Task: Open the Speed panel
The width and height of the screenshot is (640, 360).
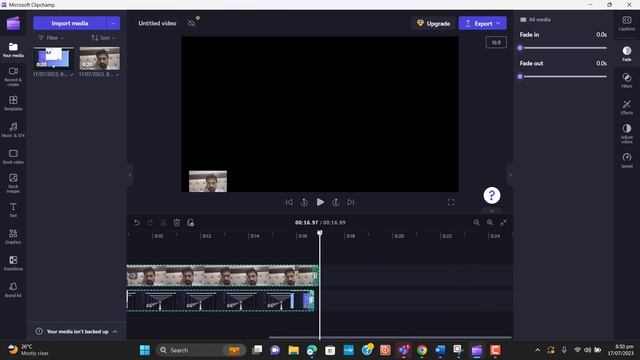Action: (x=627, y=160)
